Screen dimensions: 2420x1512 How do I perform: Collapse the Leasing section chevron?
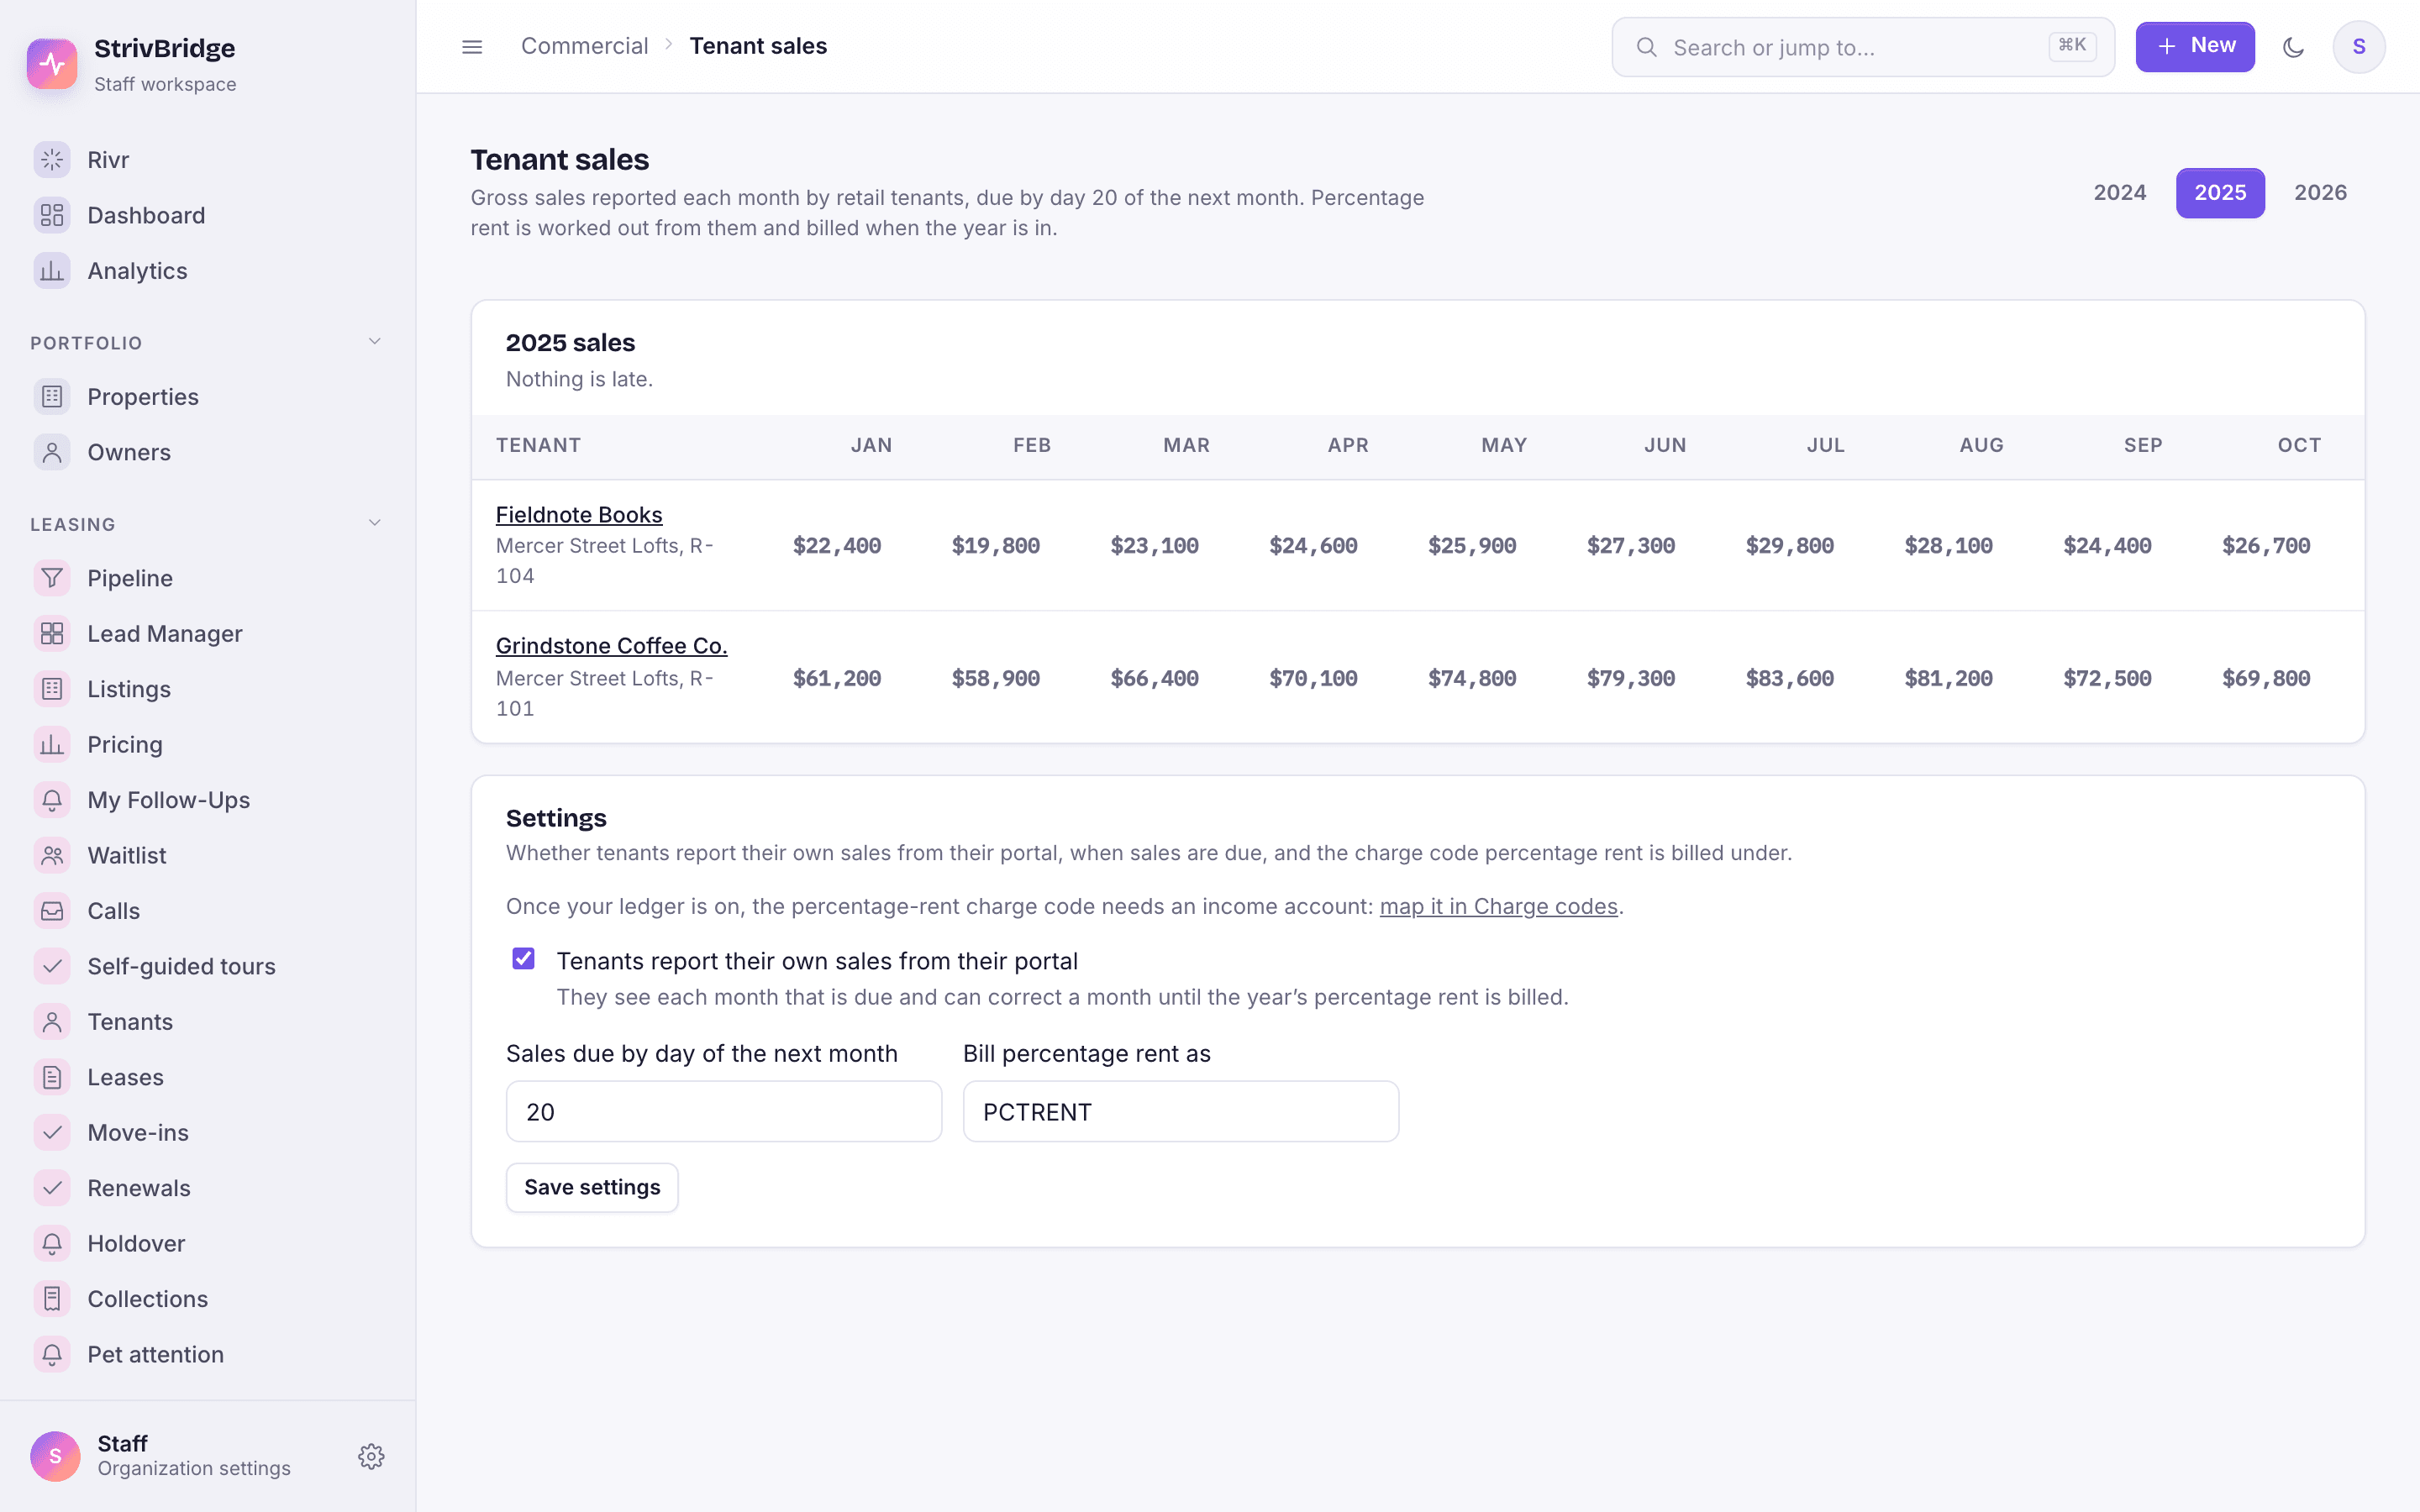374,523
